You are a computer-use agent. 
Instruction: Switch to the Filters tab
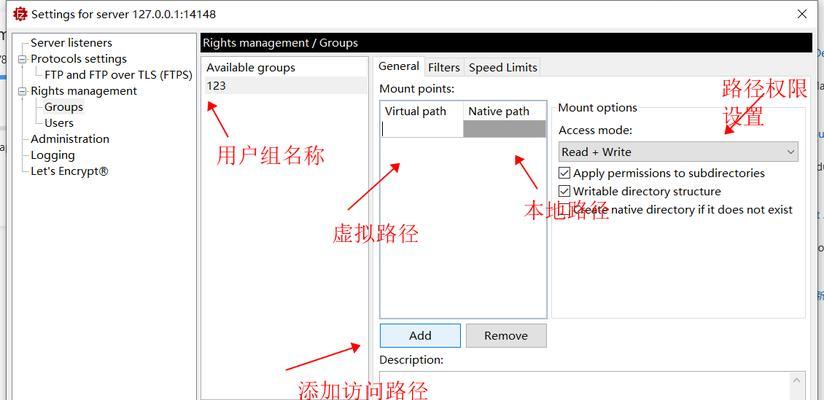[x=444, y=67]
